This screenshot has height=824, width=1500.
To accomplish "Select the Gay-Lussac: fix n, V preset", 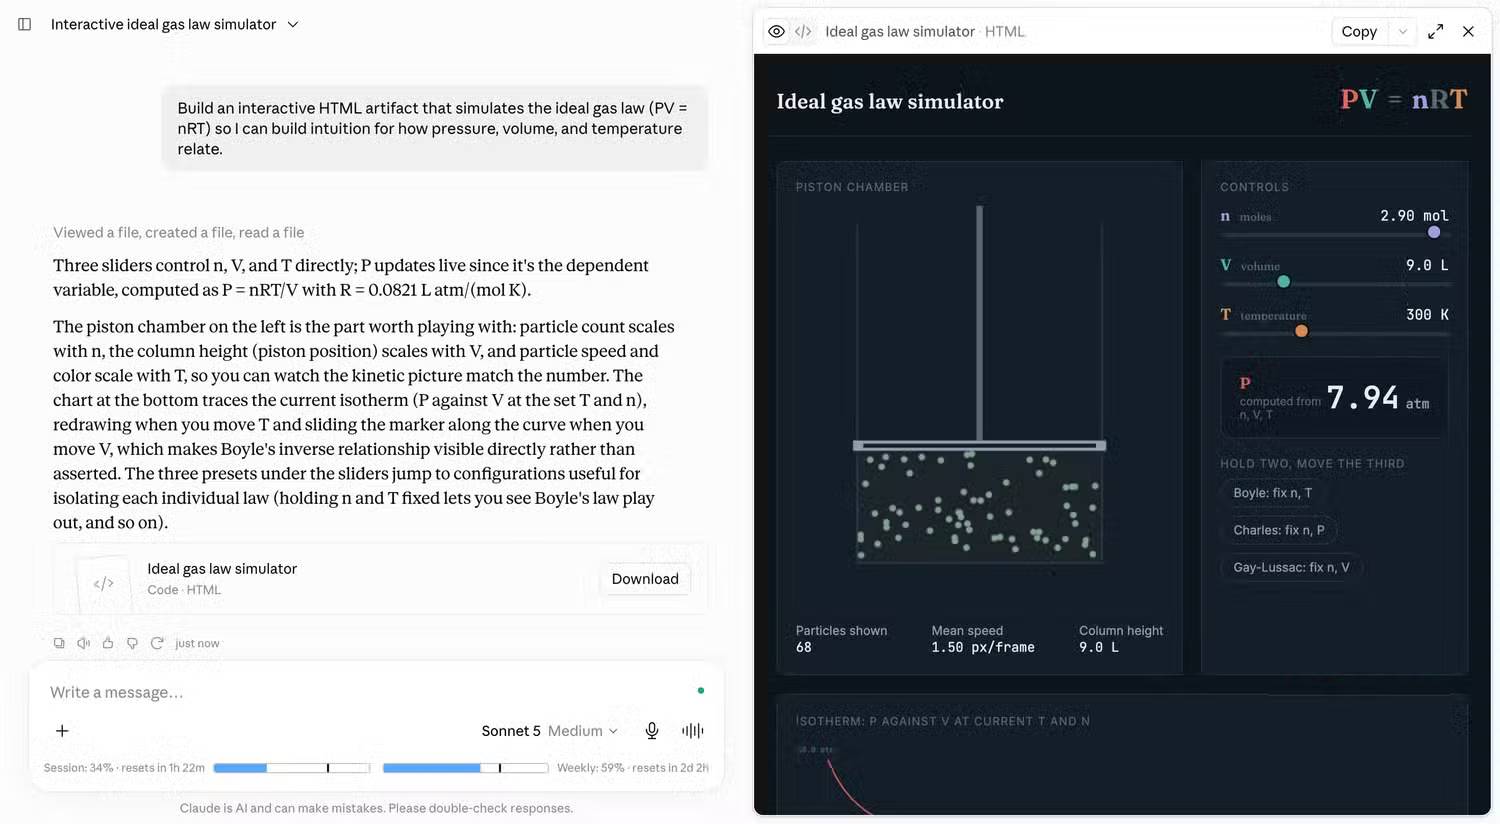I will pyautogui.click(x=1291, y=567).
